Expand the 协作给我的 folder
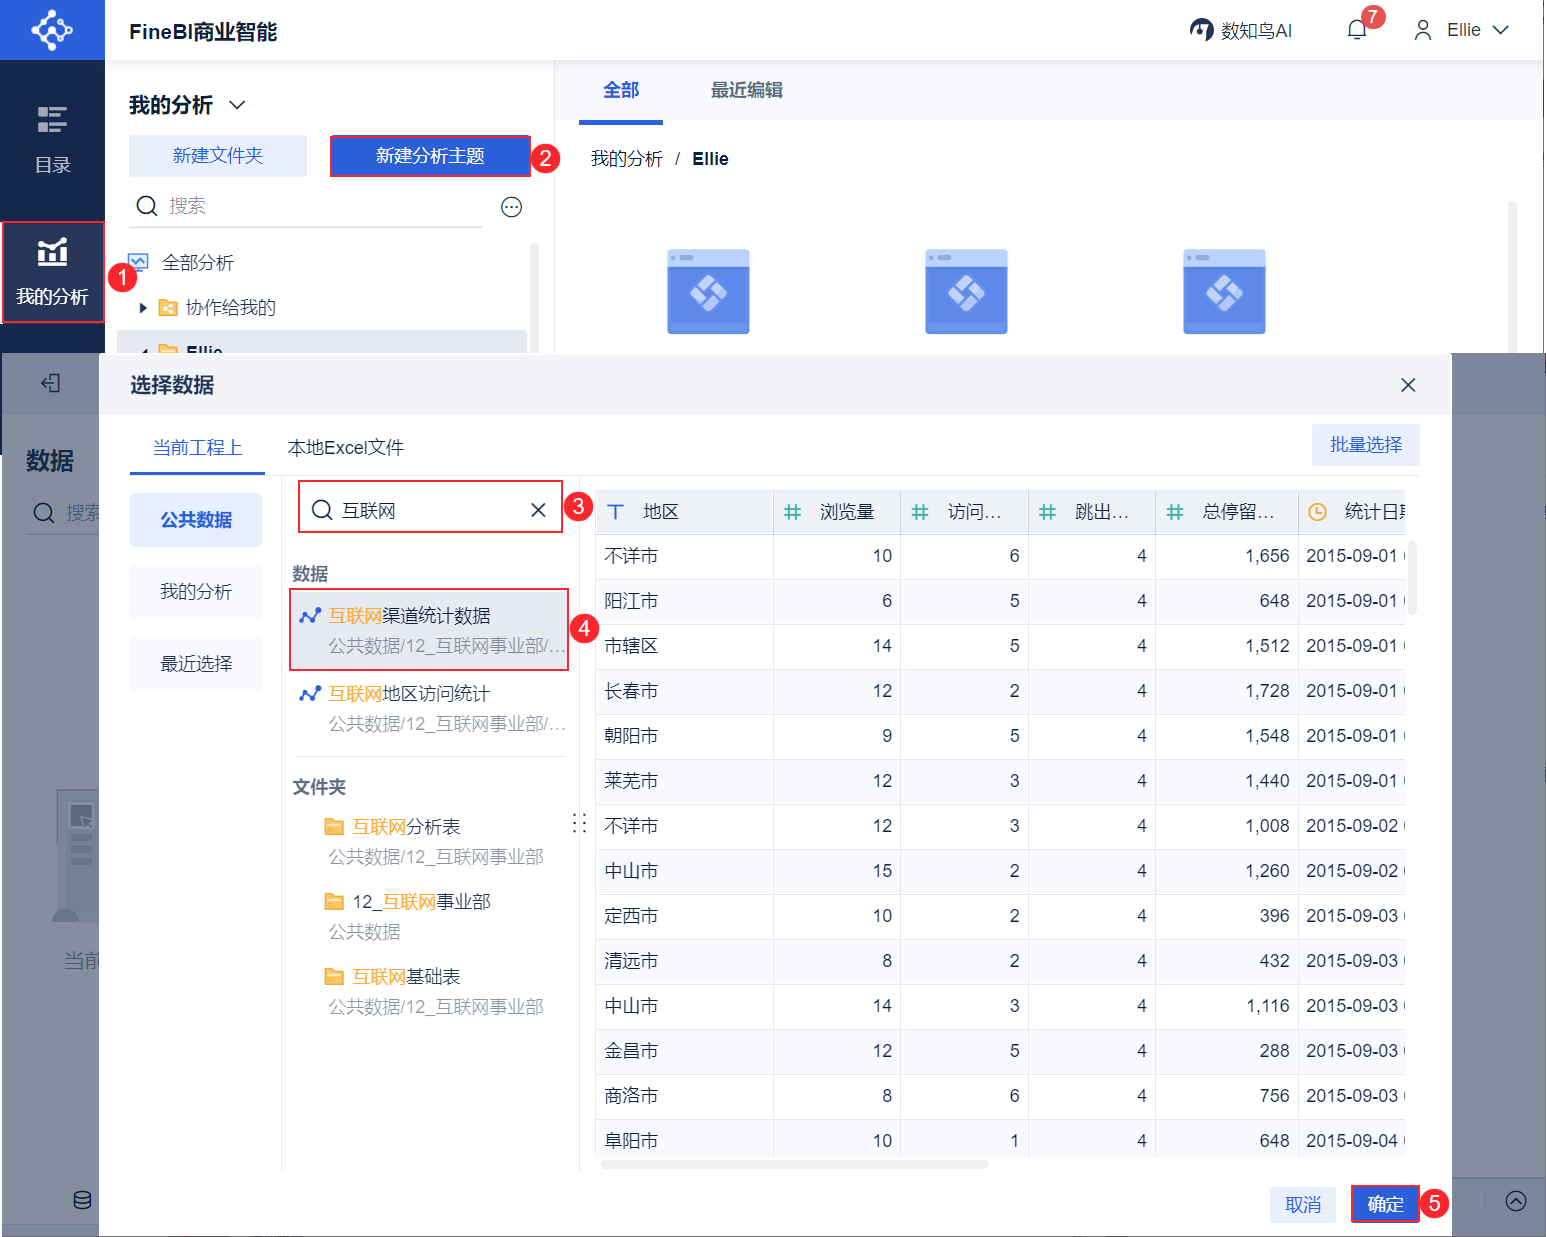The height and width of the screenshot is (1237, 1546). pos(143,308)
